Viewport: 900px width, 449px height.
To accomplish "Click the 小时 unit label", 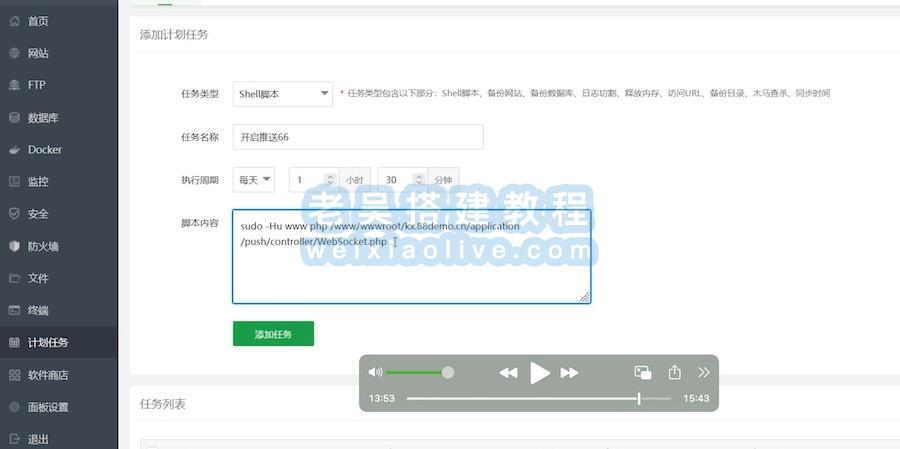I will 355,180.
